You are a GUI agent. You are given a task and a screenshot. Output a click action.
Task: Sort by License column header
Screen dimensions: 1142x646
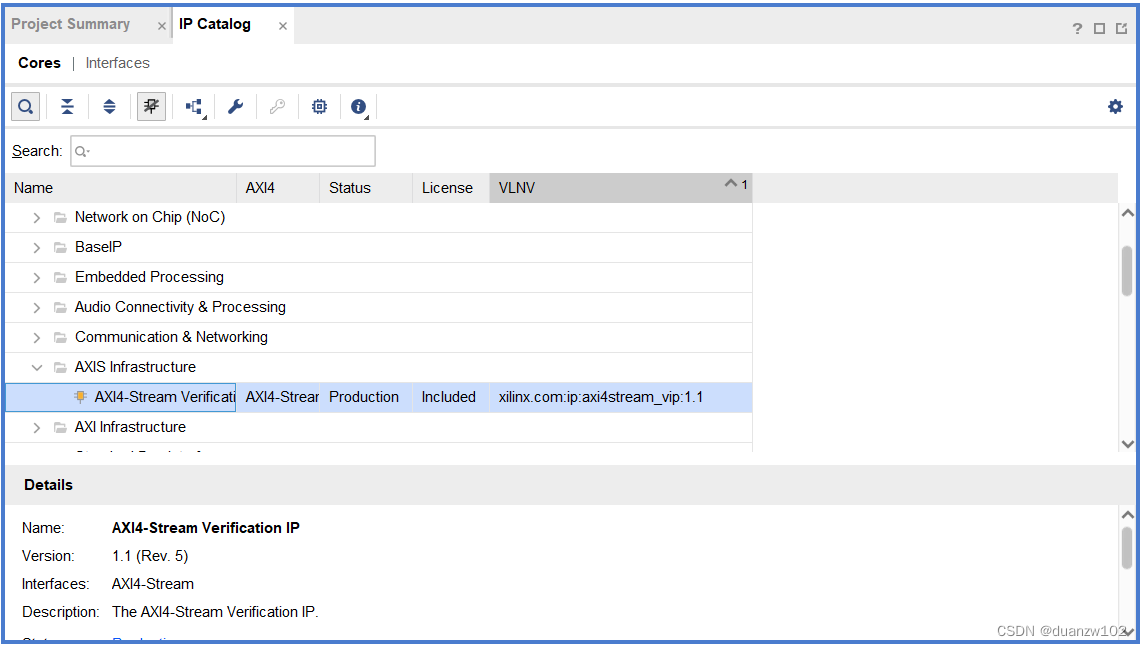click(x=452, y=188)
